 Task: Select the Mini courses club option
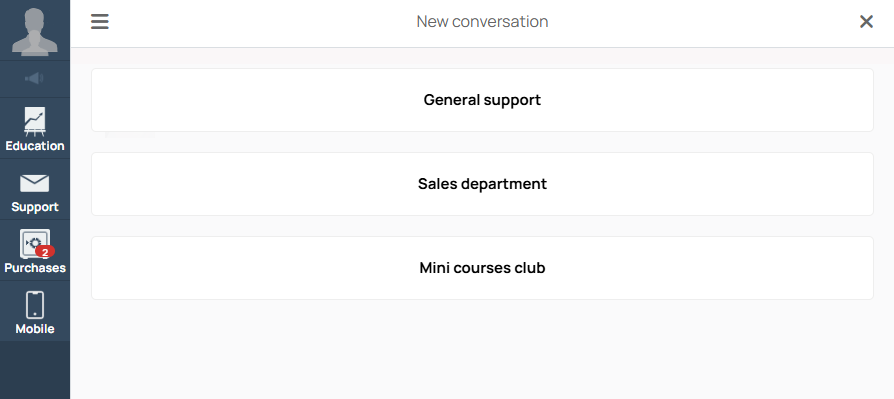pyautogui.click(x=482, y=268)
